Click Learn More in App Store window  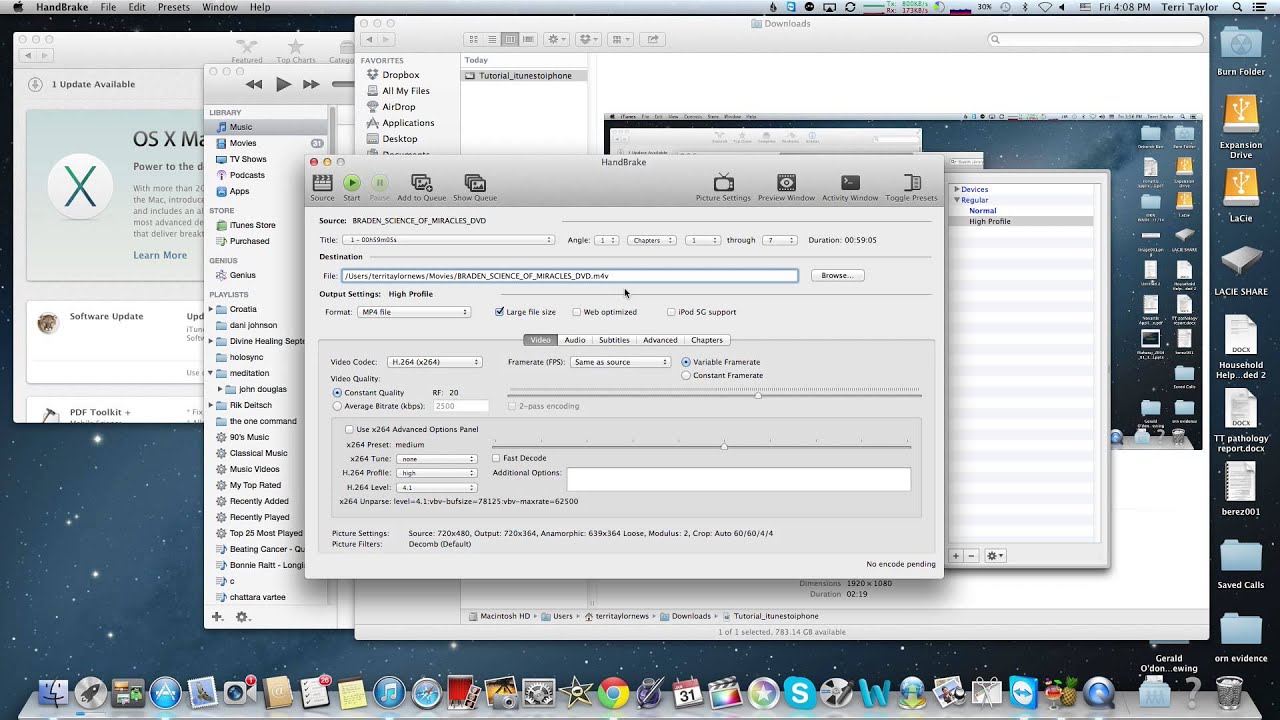(160, 255)
